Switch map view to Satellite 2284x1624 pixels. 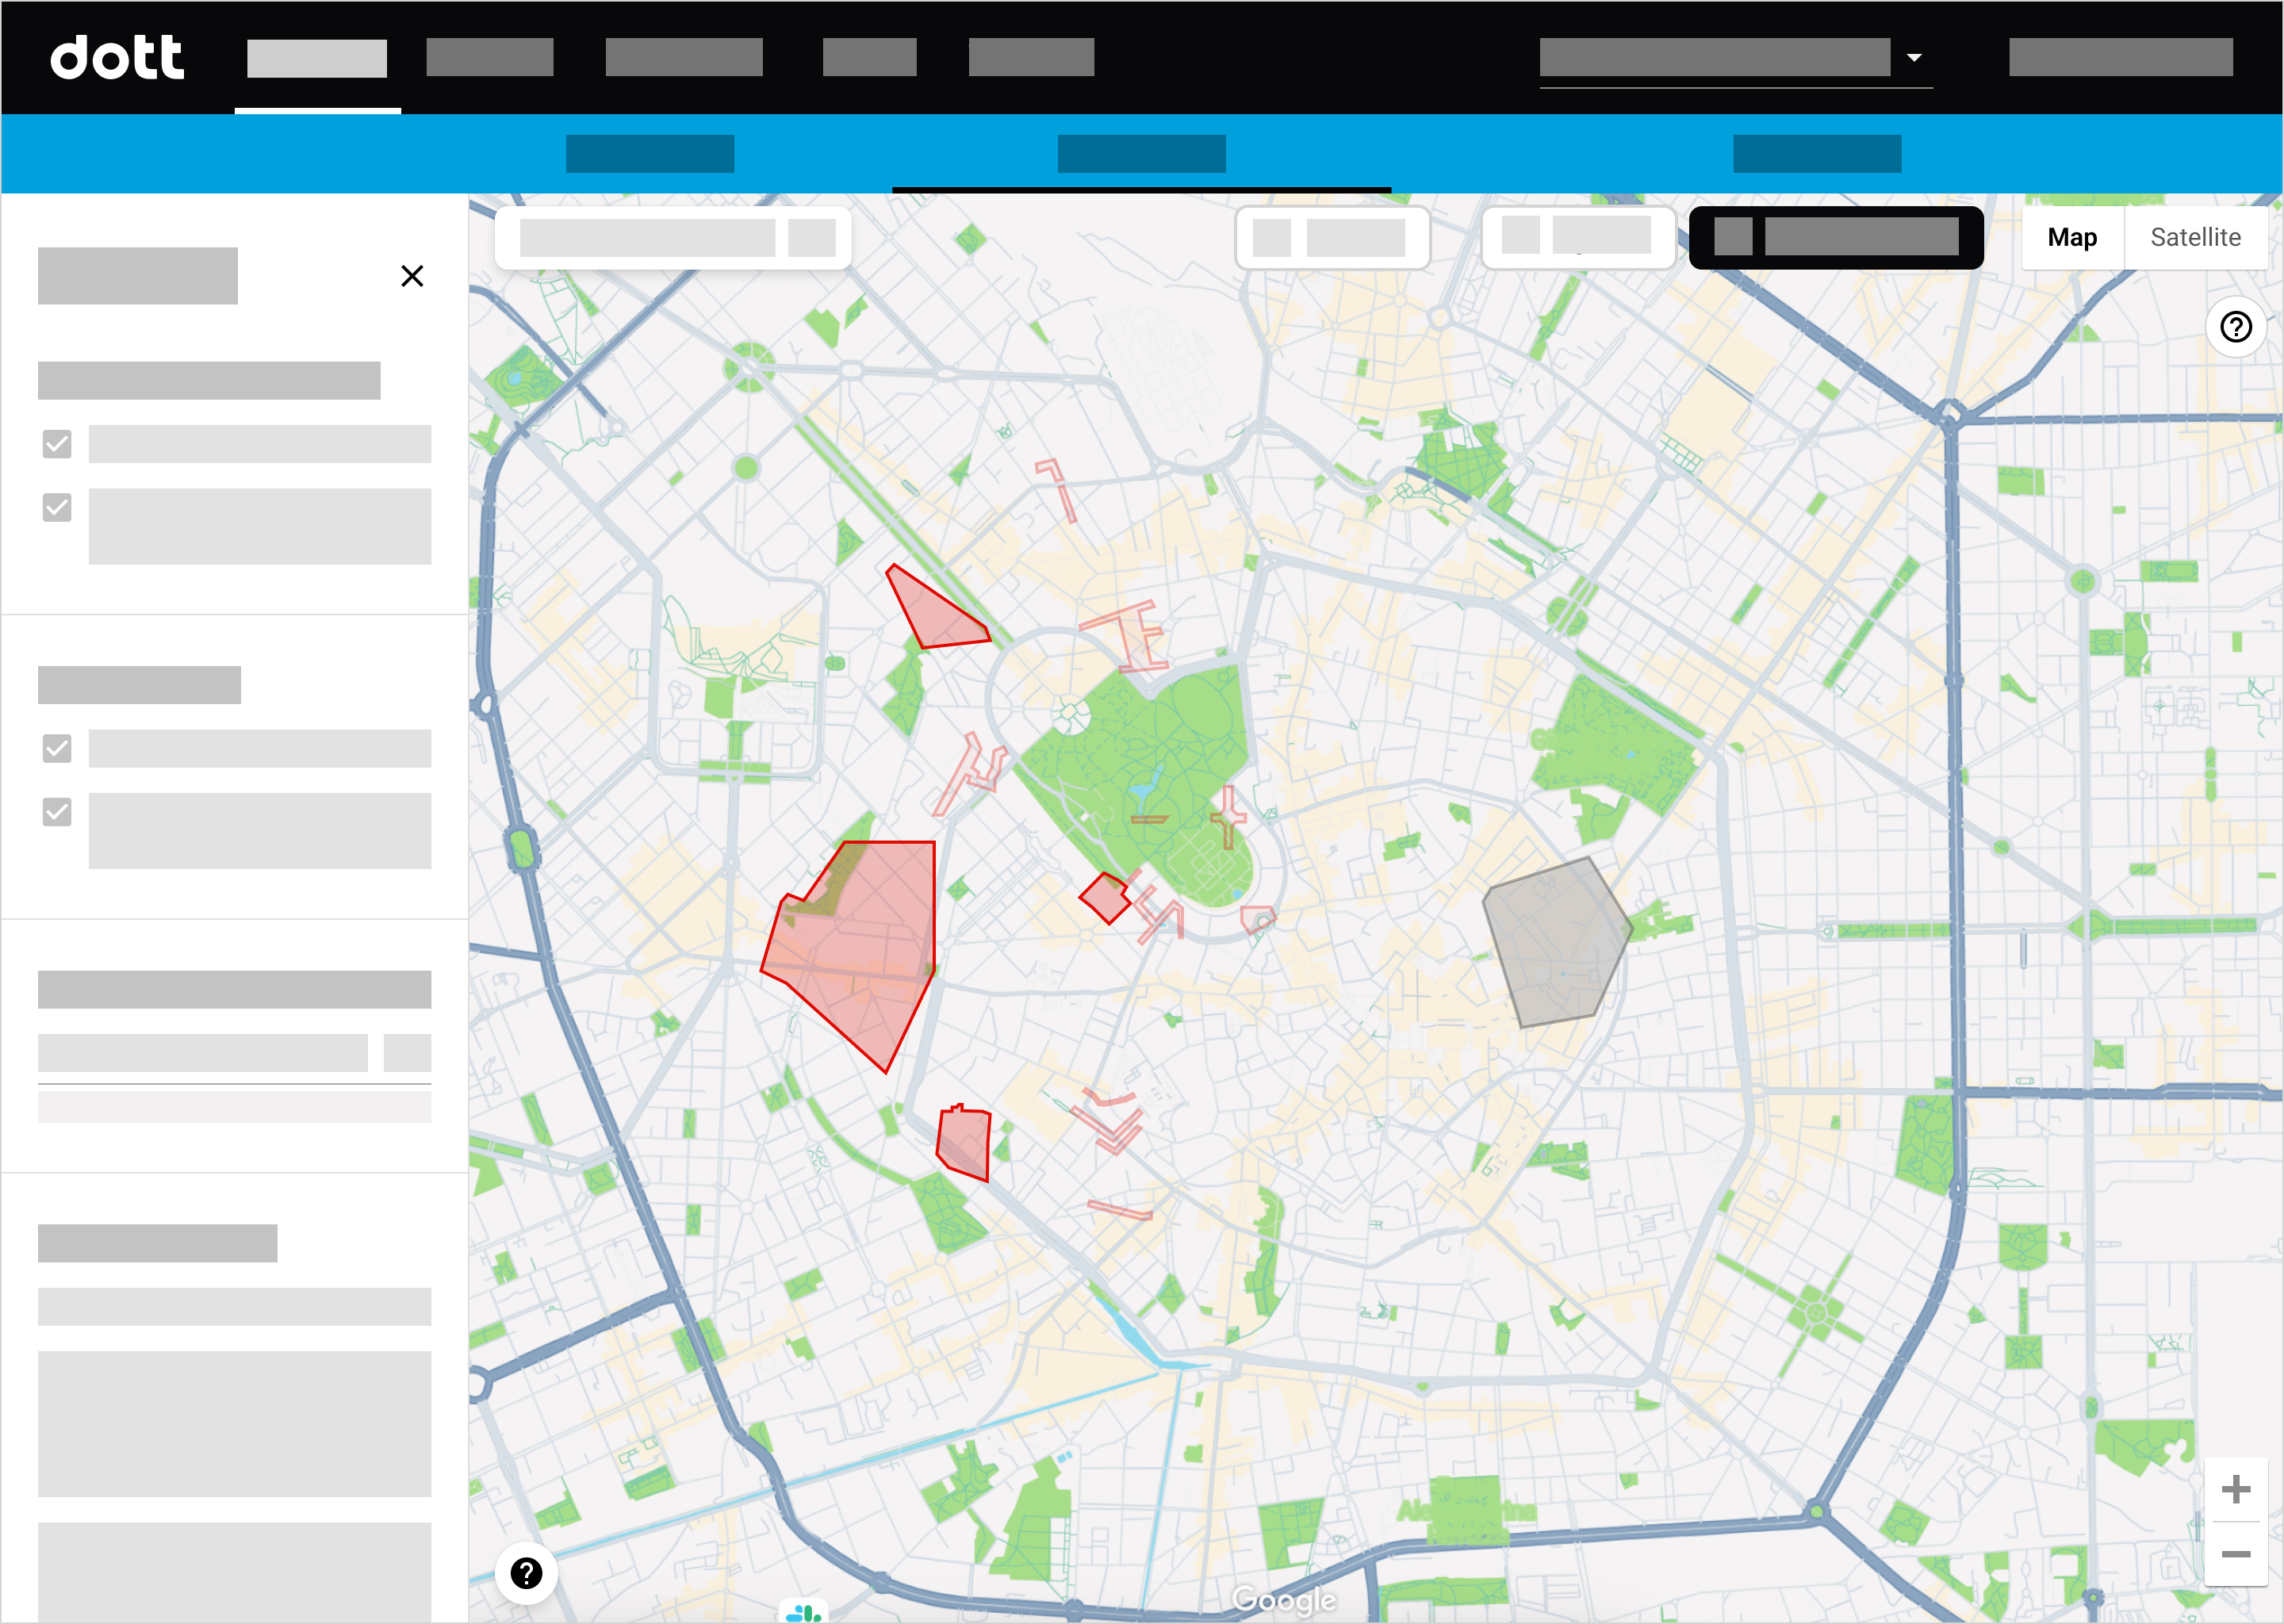(x=2196, y=237)
